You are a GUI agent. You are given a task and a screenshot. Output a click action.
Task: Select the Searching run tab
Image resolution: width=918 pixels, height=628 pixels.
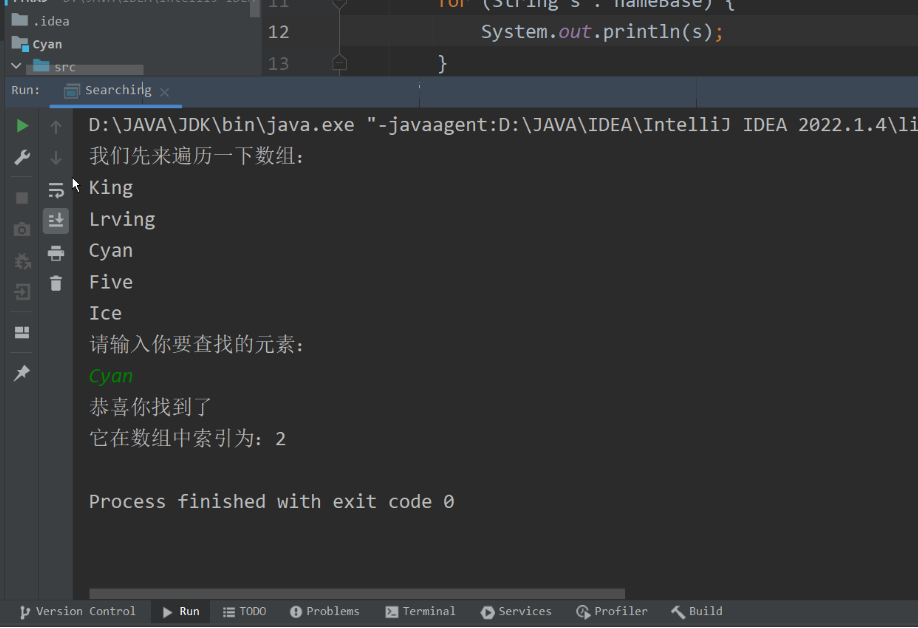118,90
